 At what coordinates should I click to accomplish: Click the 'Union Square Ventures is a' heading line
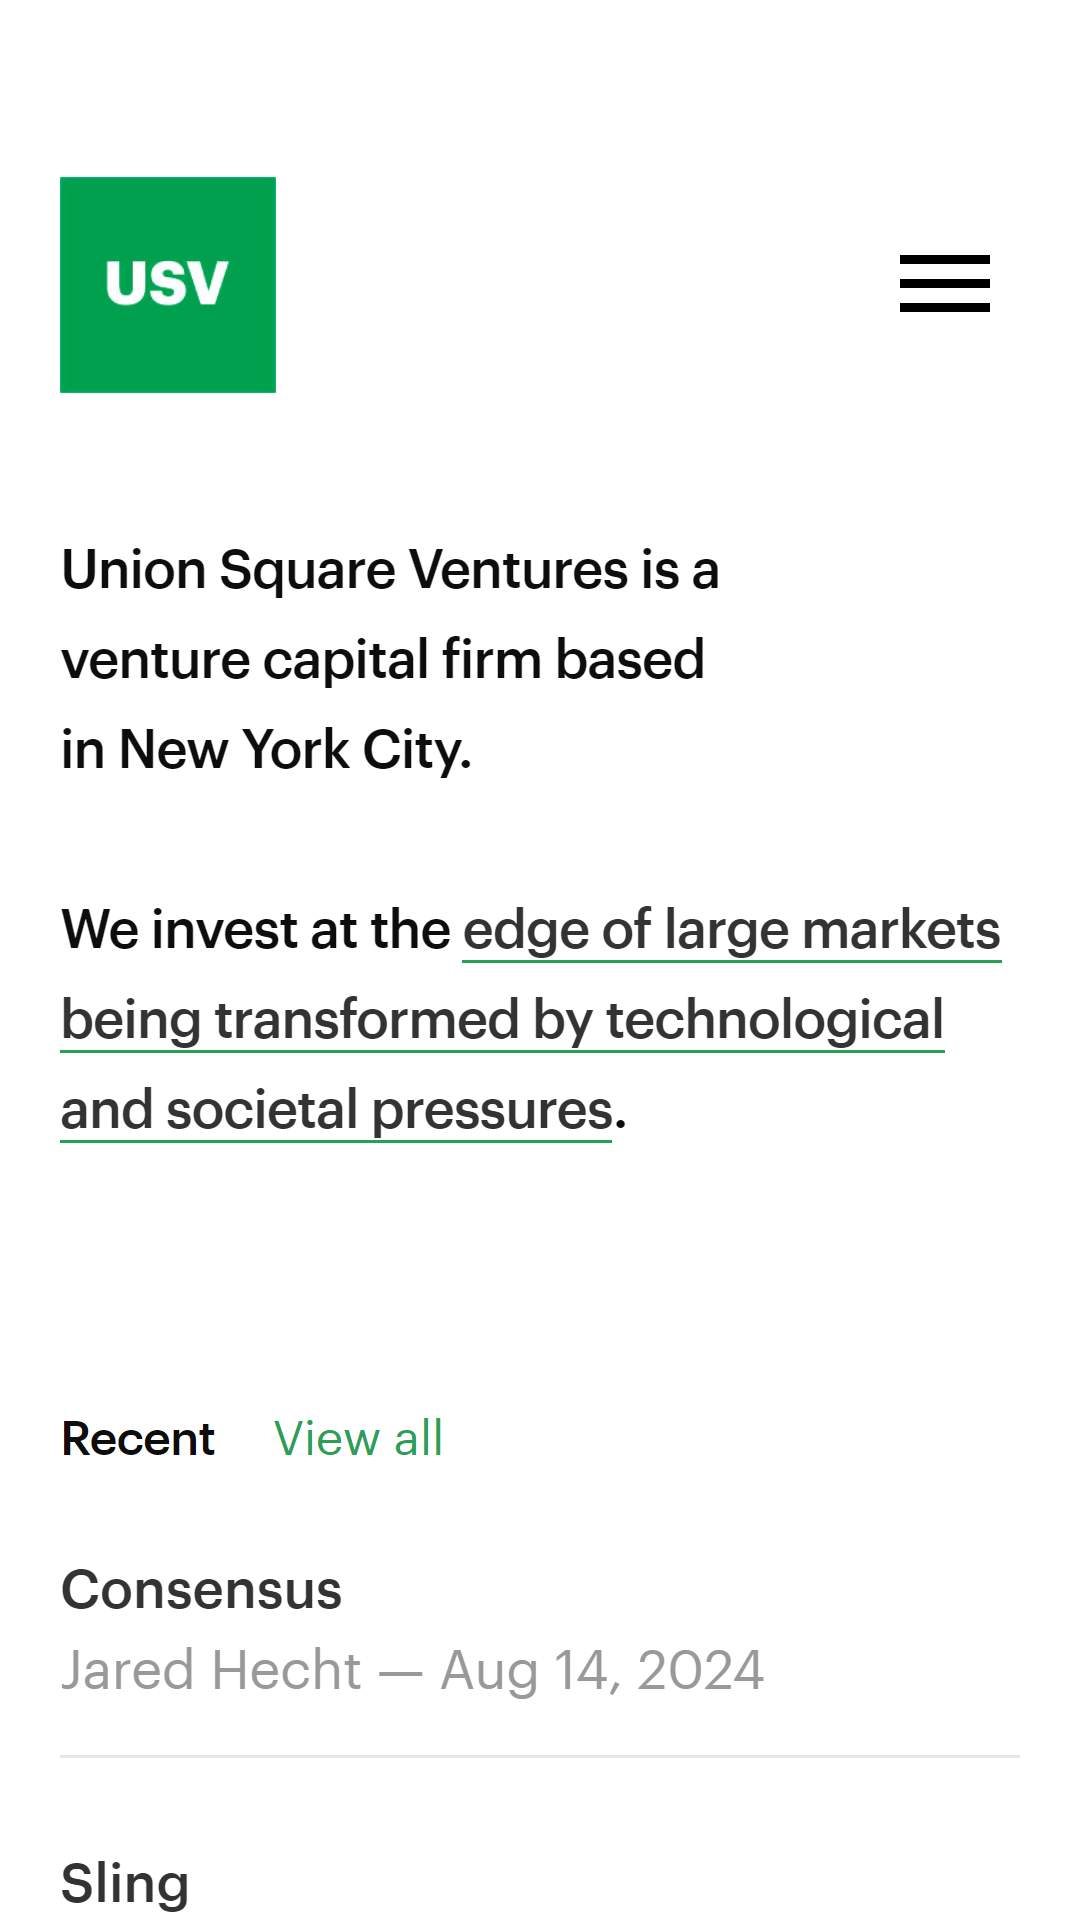390,570
